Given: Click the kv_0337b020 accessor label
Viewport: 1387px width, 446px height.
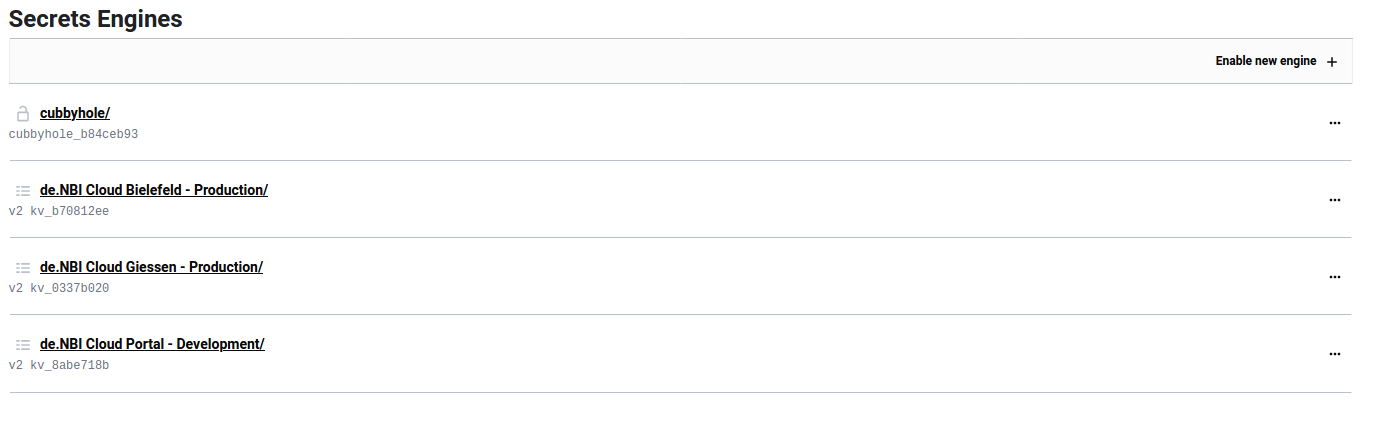Looking at the screenshot, I should tap(69, 288).
